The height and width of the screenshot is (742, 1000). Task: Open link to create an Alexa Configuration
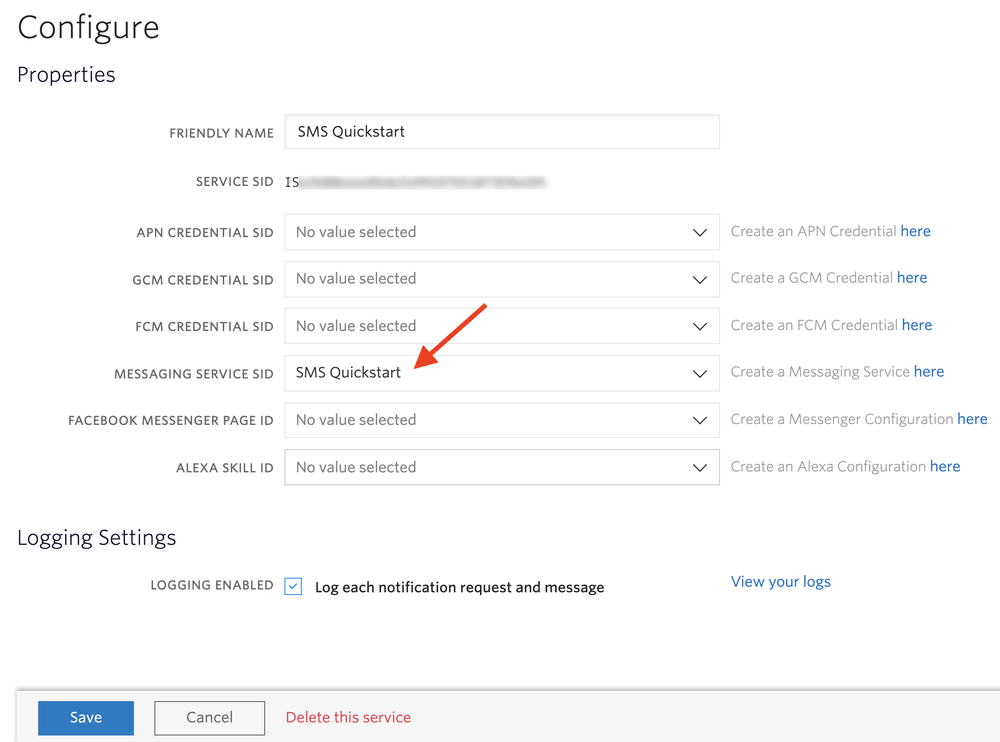tap(945, 466)
